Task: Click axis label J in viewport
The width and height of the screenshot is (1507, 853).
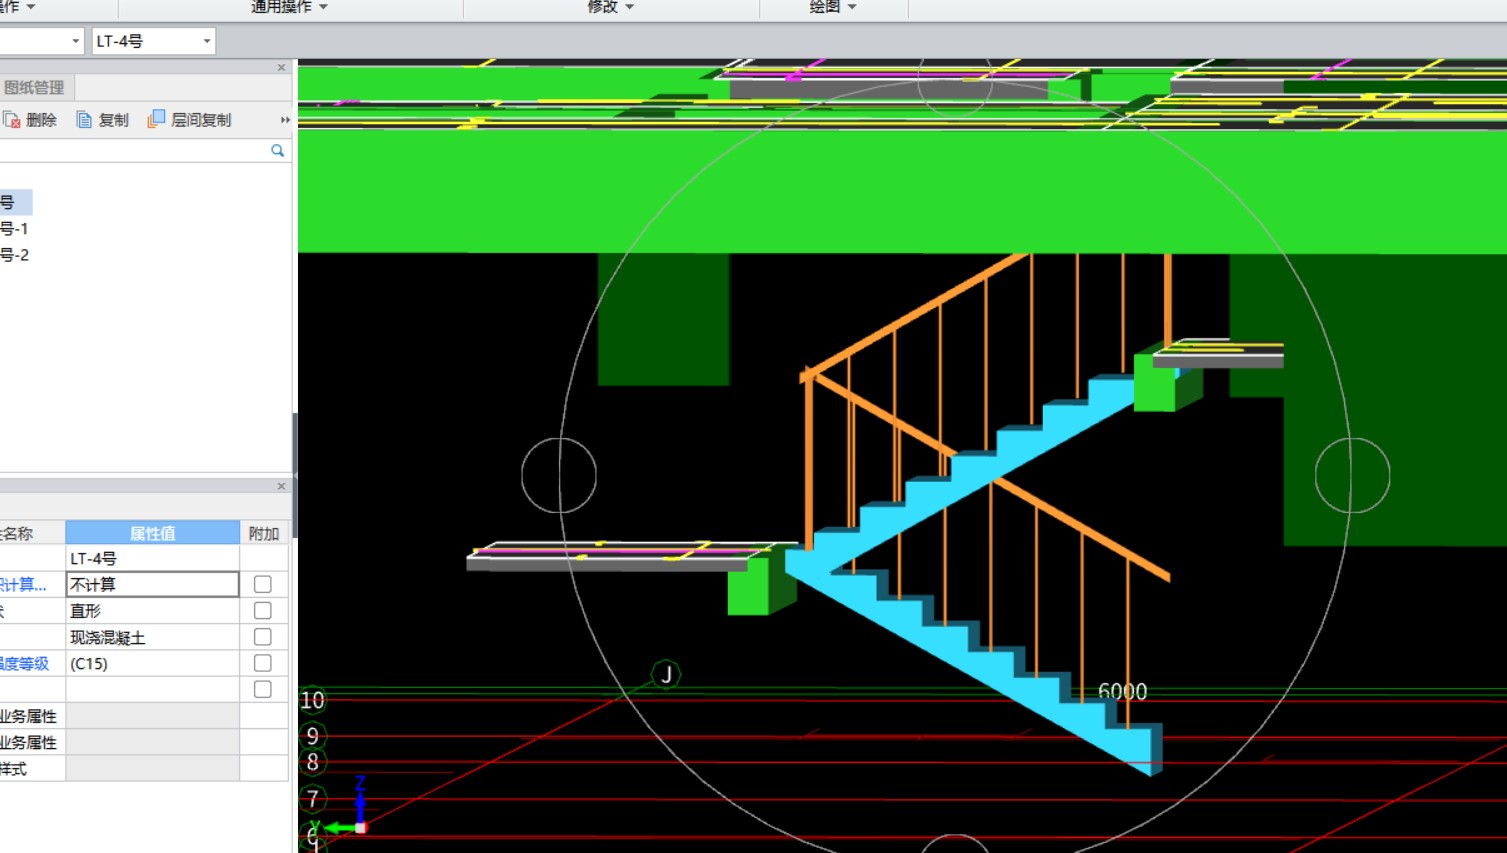Action: tap(666, 674)
